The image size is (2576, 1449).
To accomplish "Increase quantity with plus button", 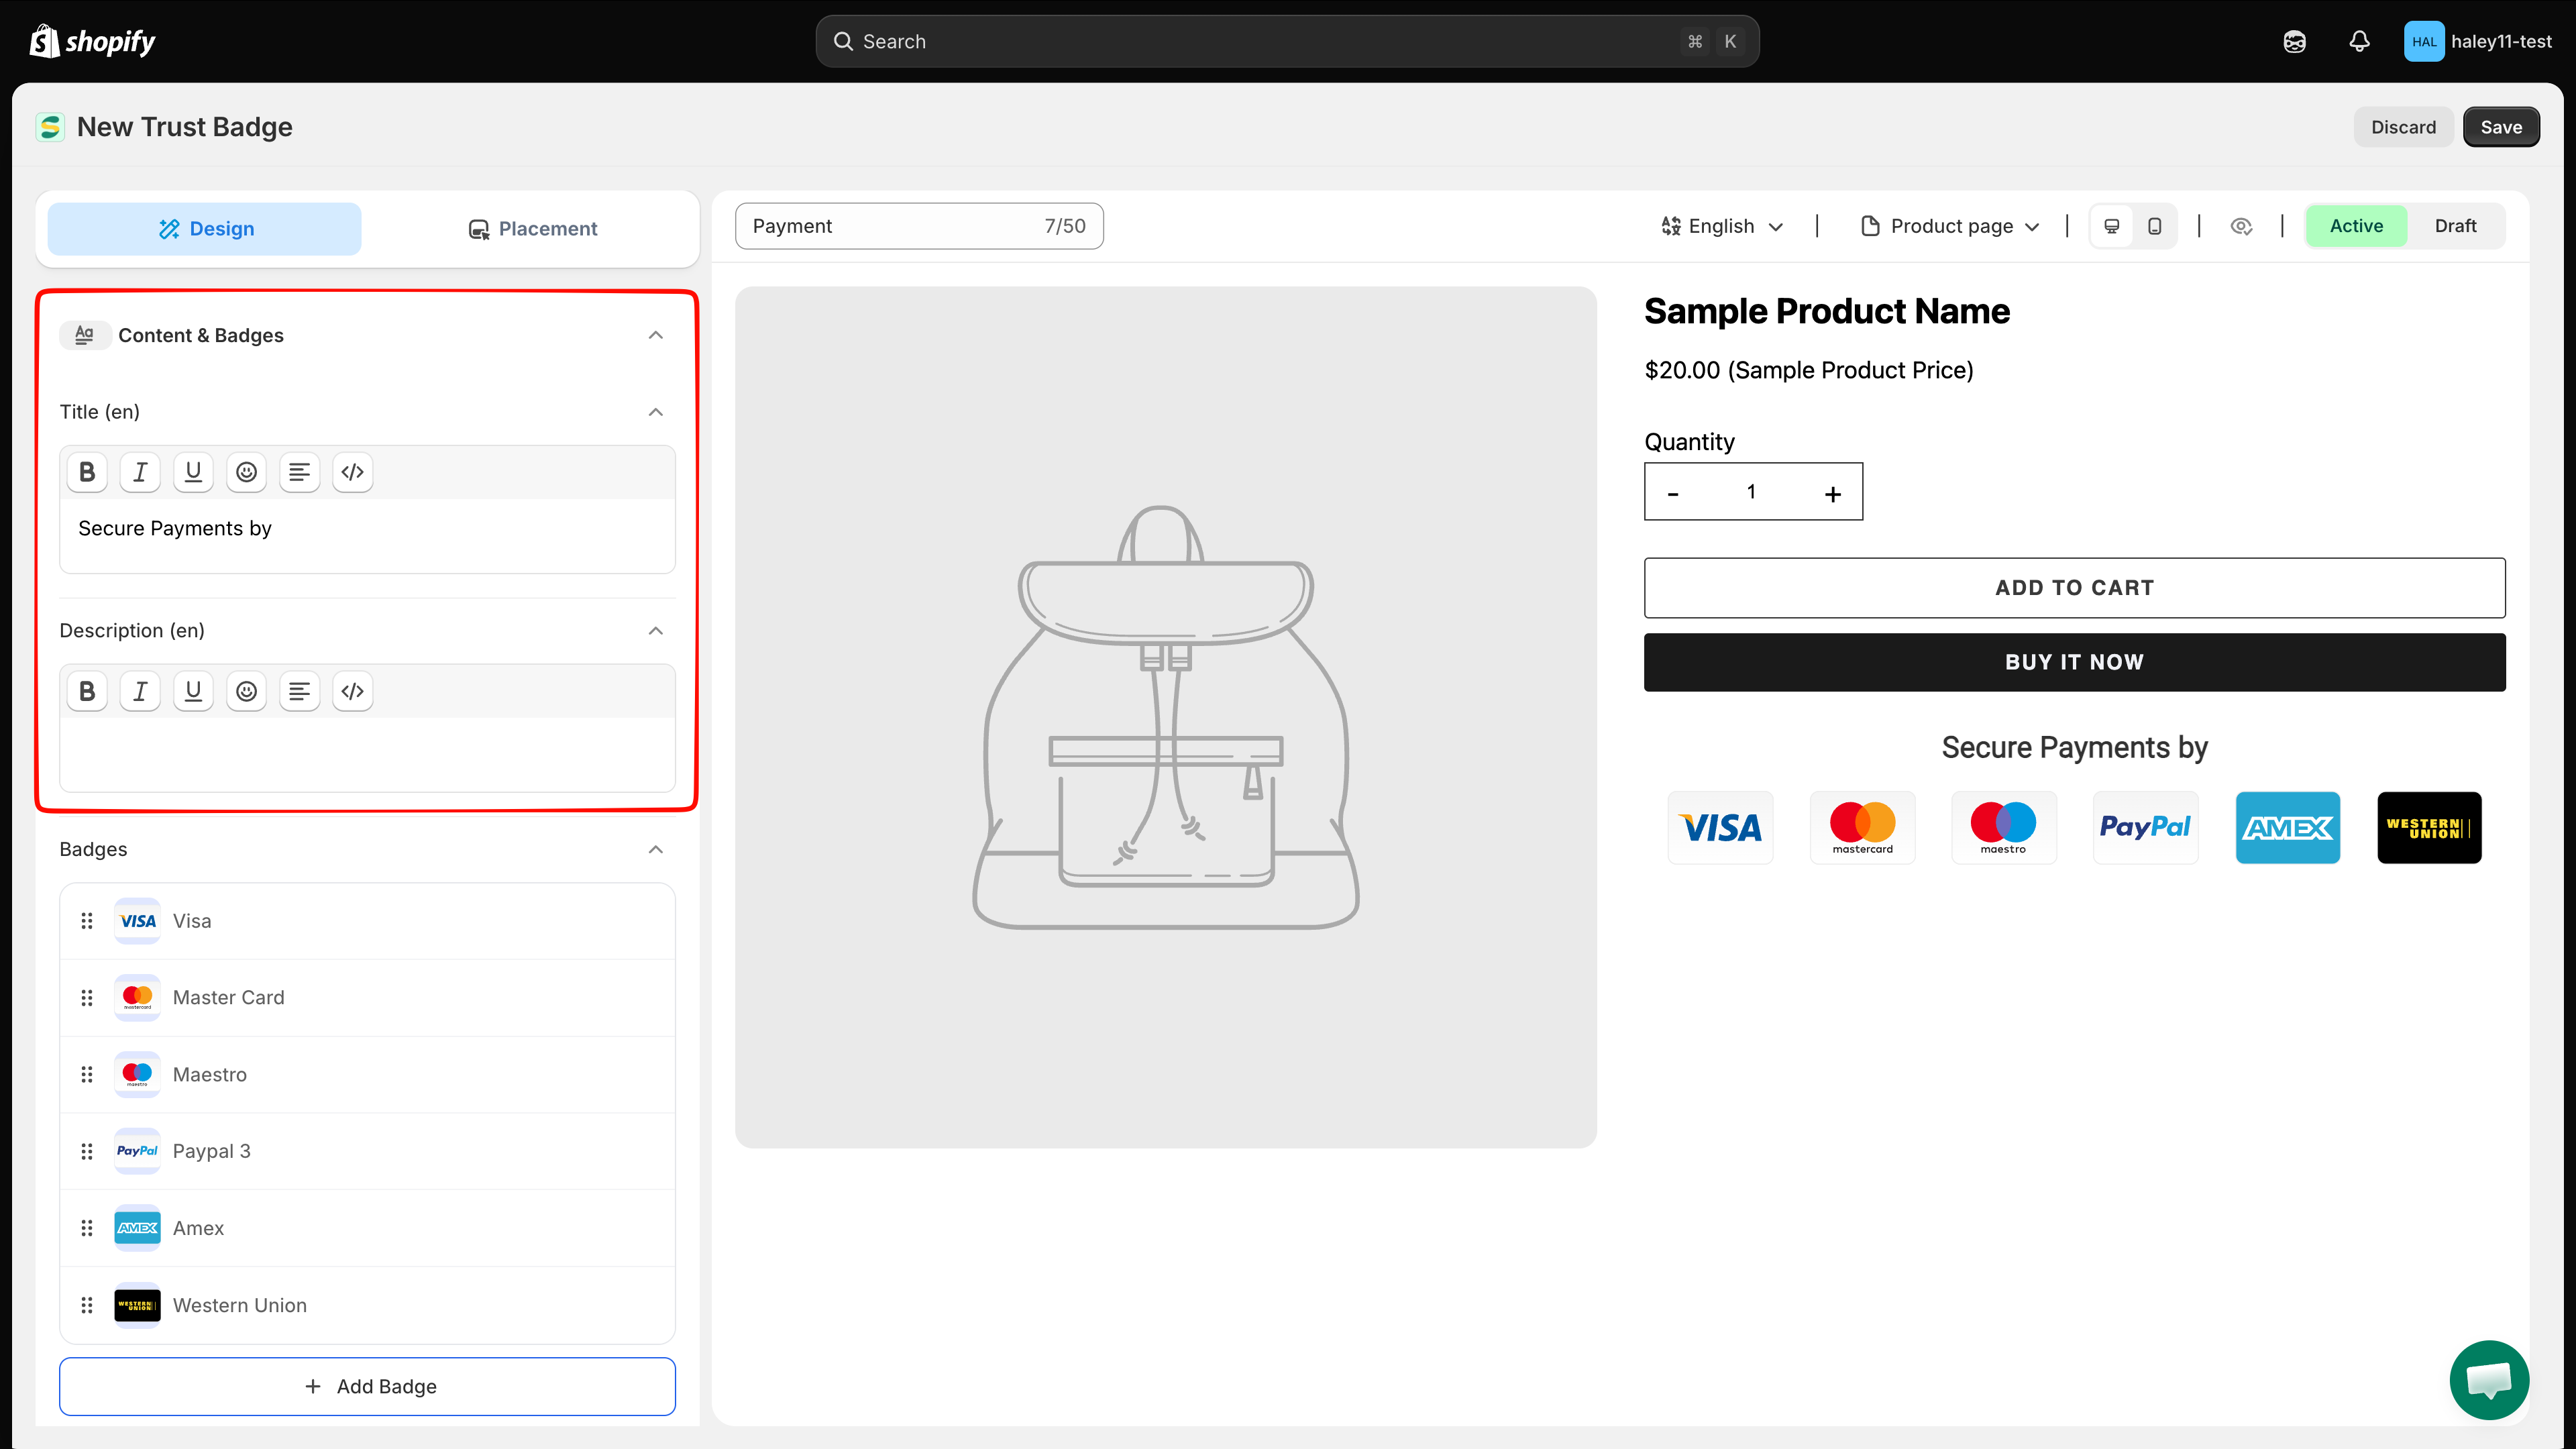I will coord(1832,493).
